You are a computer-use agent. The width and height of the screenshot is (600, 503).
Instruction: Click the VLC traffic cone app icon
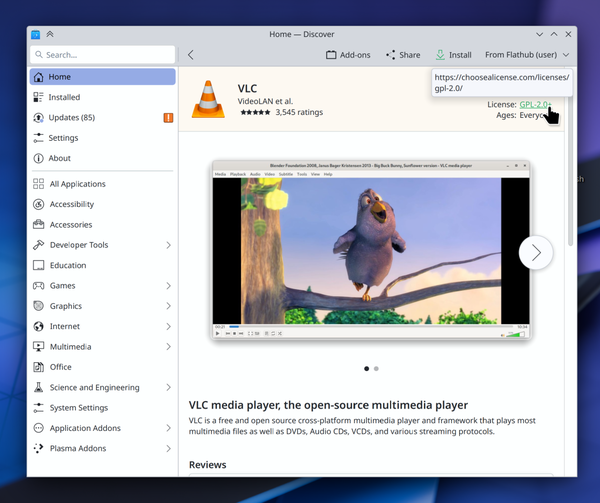tap(208, 100)
